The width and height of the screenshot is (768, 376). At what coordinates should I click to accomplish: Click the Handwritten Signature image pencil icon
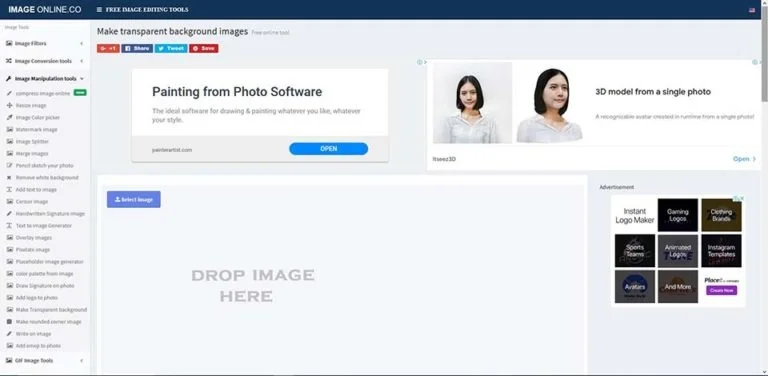[x=9, y=214]
